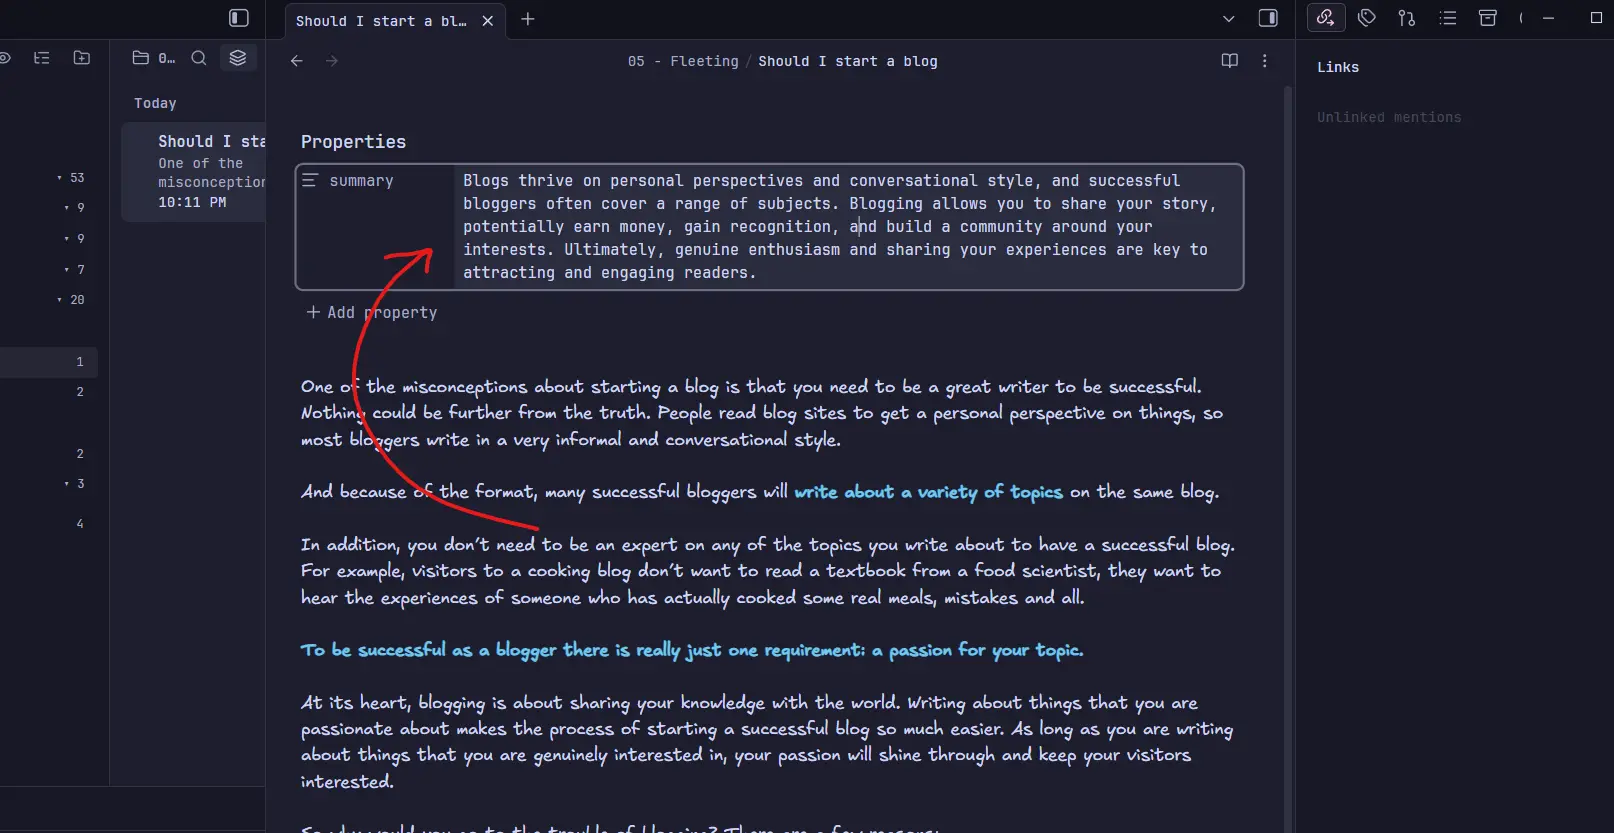
Task: Click the summary property text field
Action: click(x=840, y=227)
